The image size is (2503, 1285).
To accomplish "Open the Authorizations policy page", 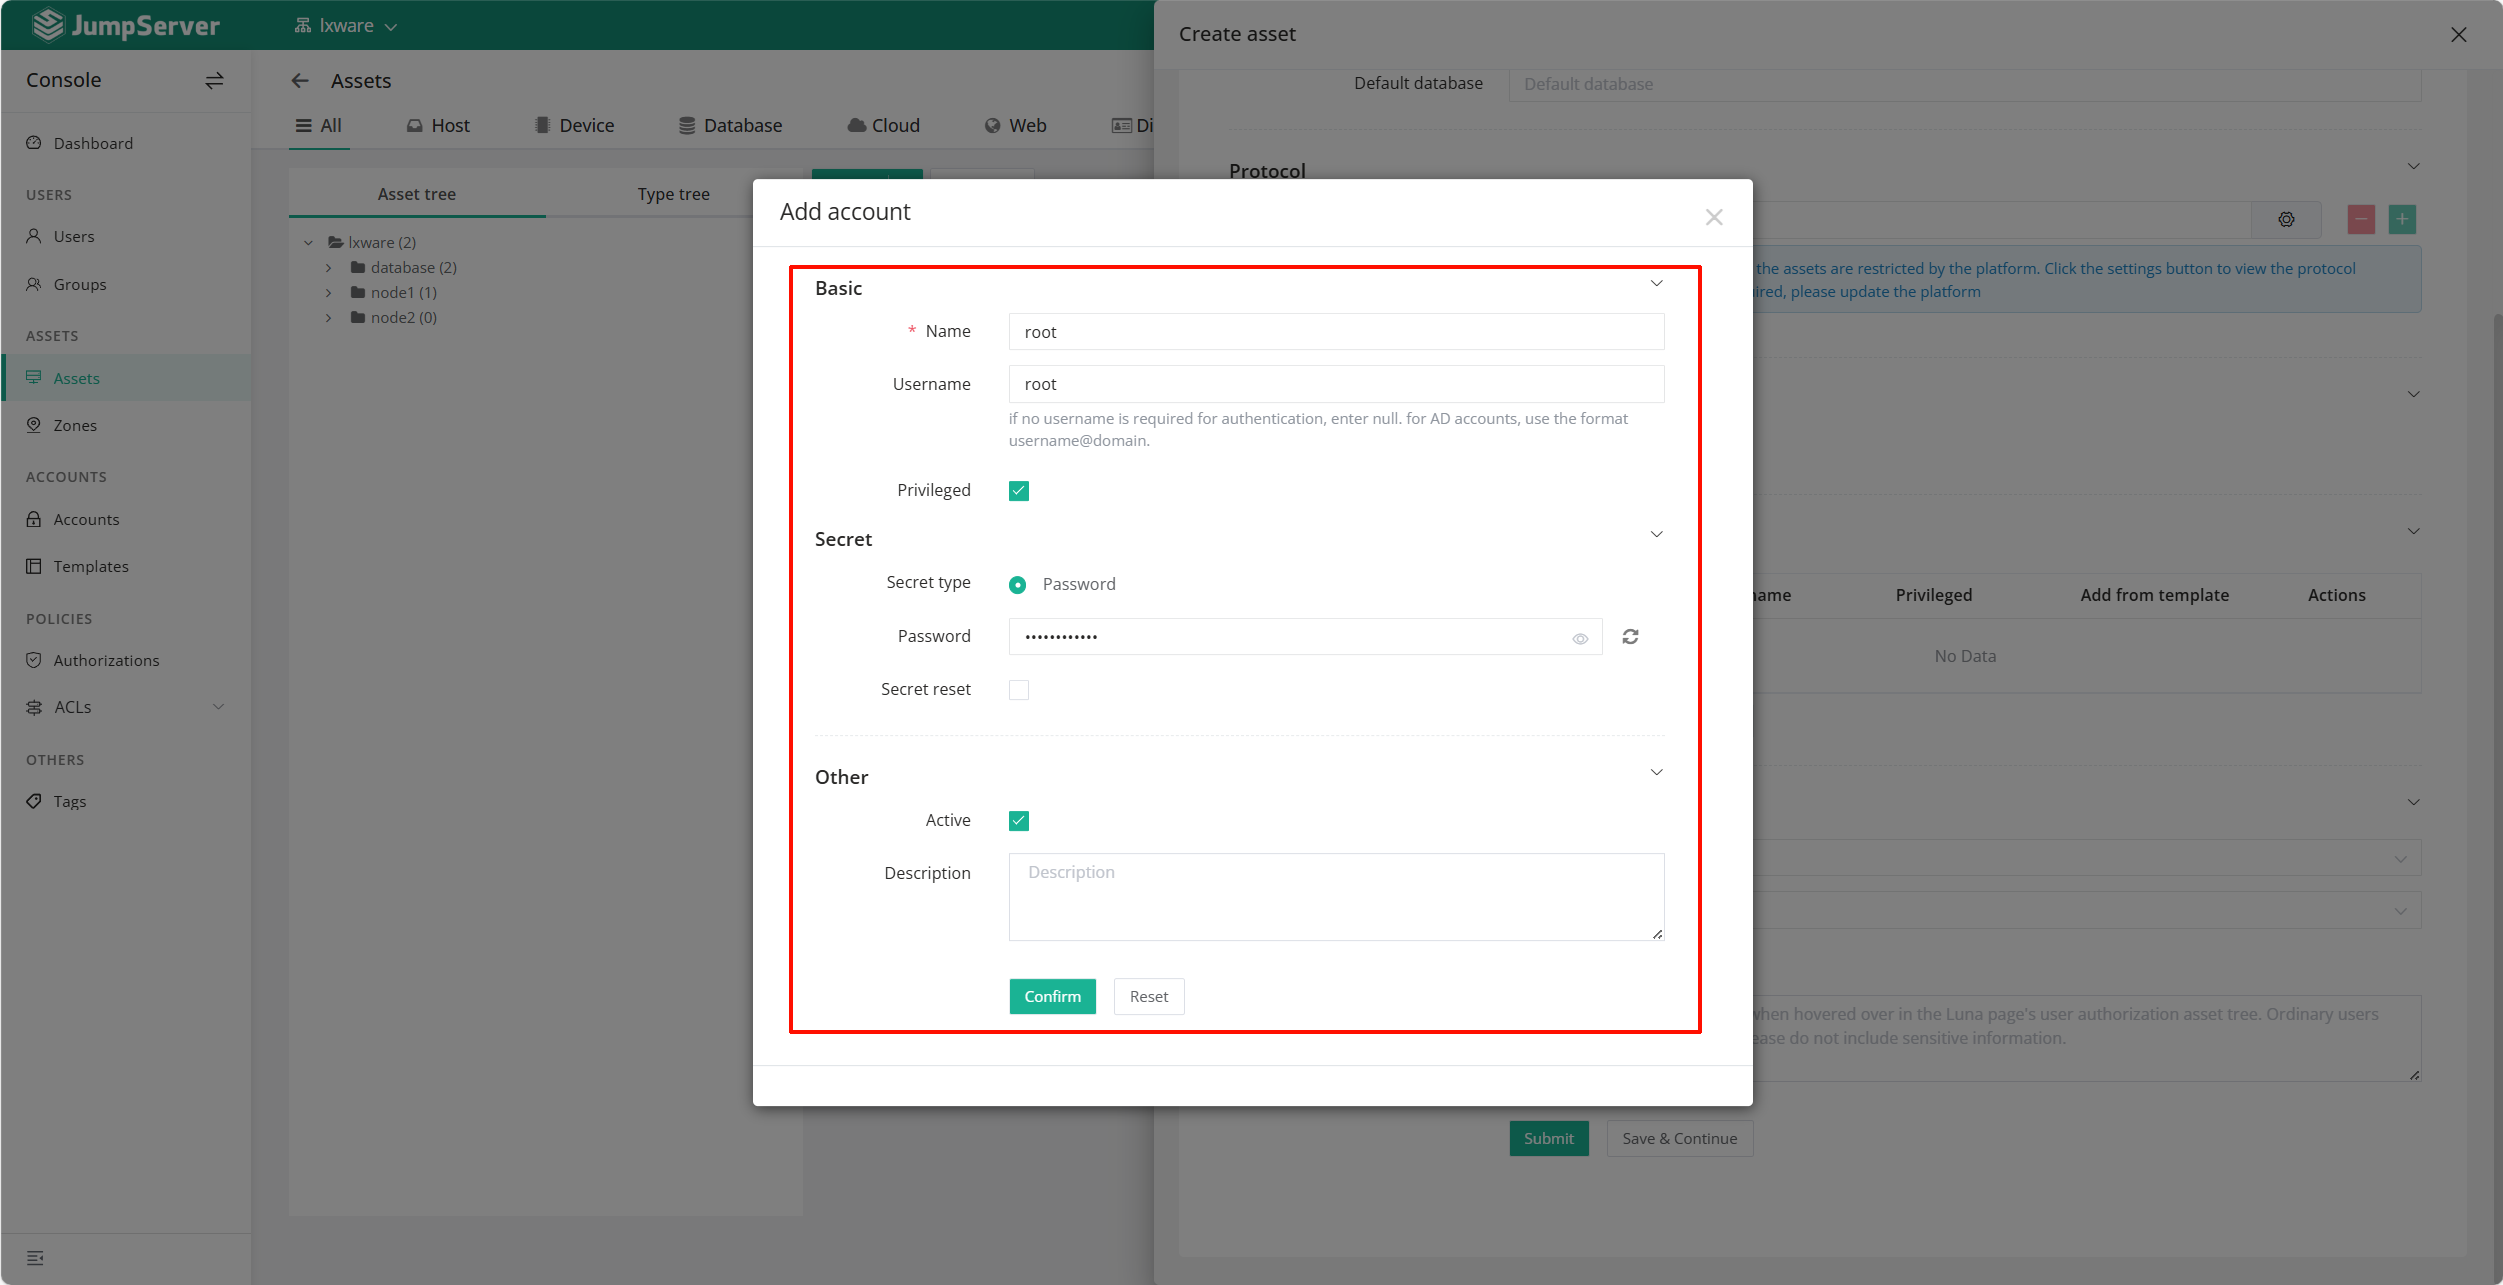I will 106,659.
